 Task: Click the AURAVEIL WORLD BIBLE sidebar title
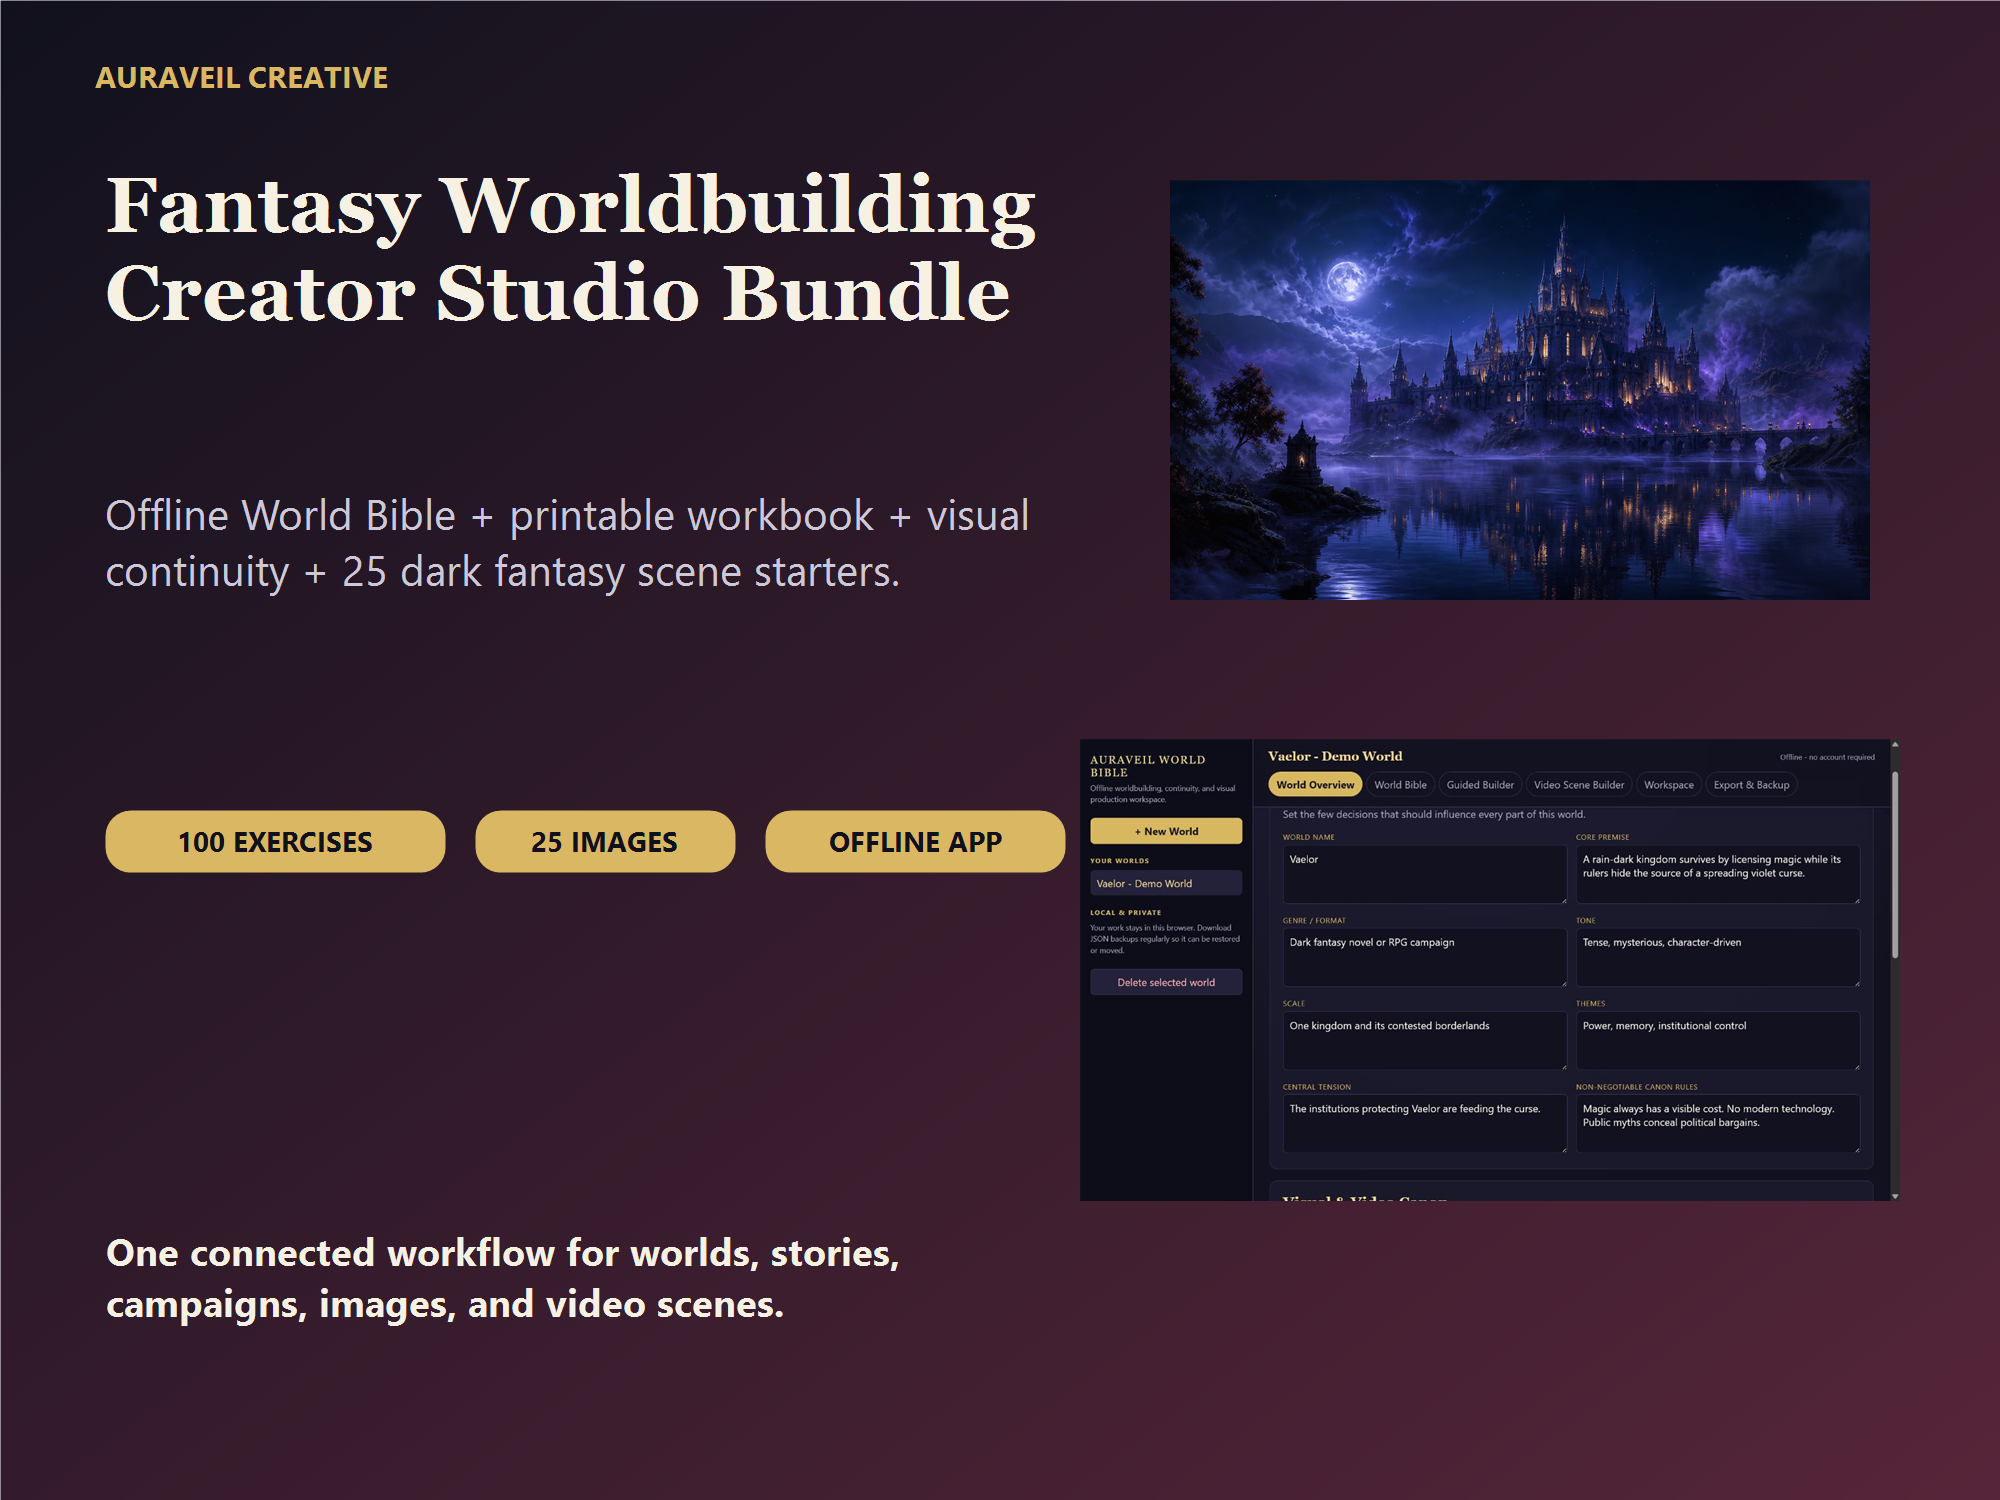click(x=1147, y=766)
